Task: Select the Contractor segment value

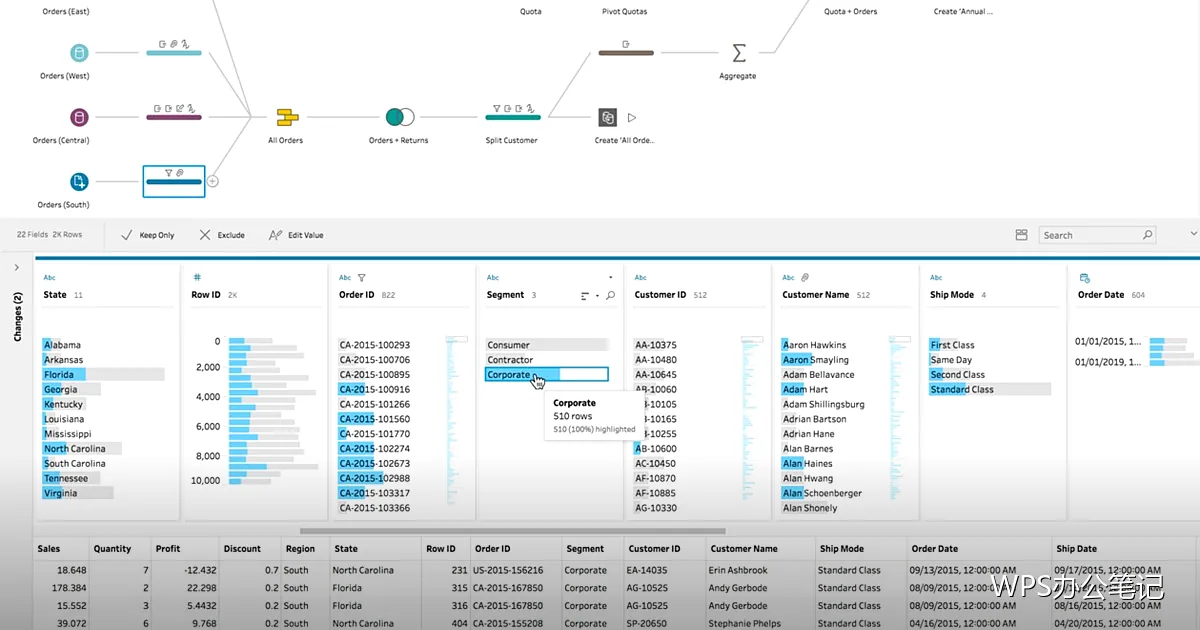Action: tap(547, 360)
